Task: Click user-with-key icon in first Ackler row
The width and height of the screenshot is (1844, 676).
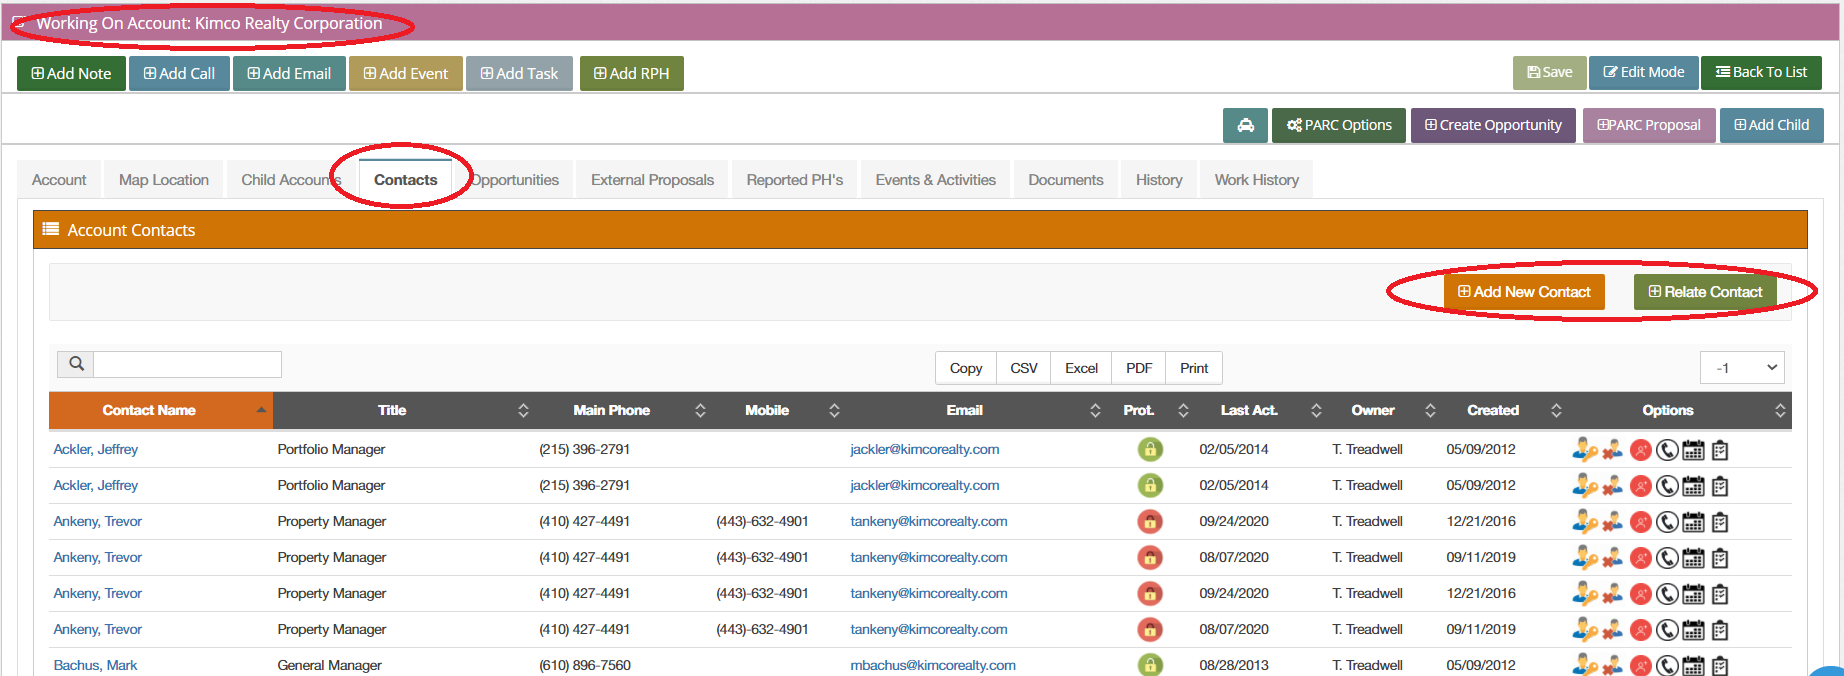Action: 1584,450
